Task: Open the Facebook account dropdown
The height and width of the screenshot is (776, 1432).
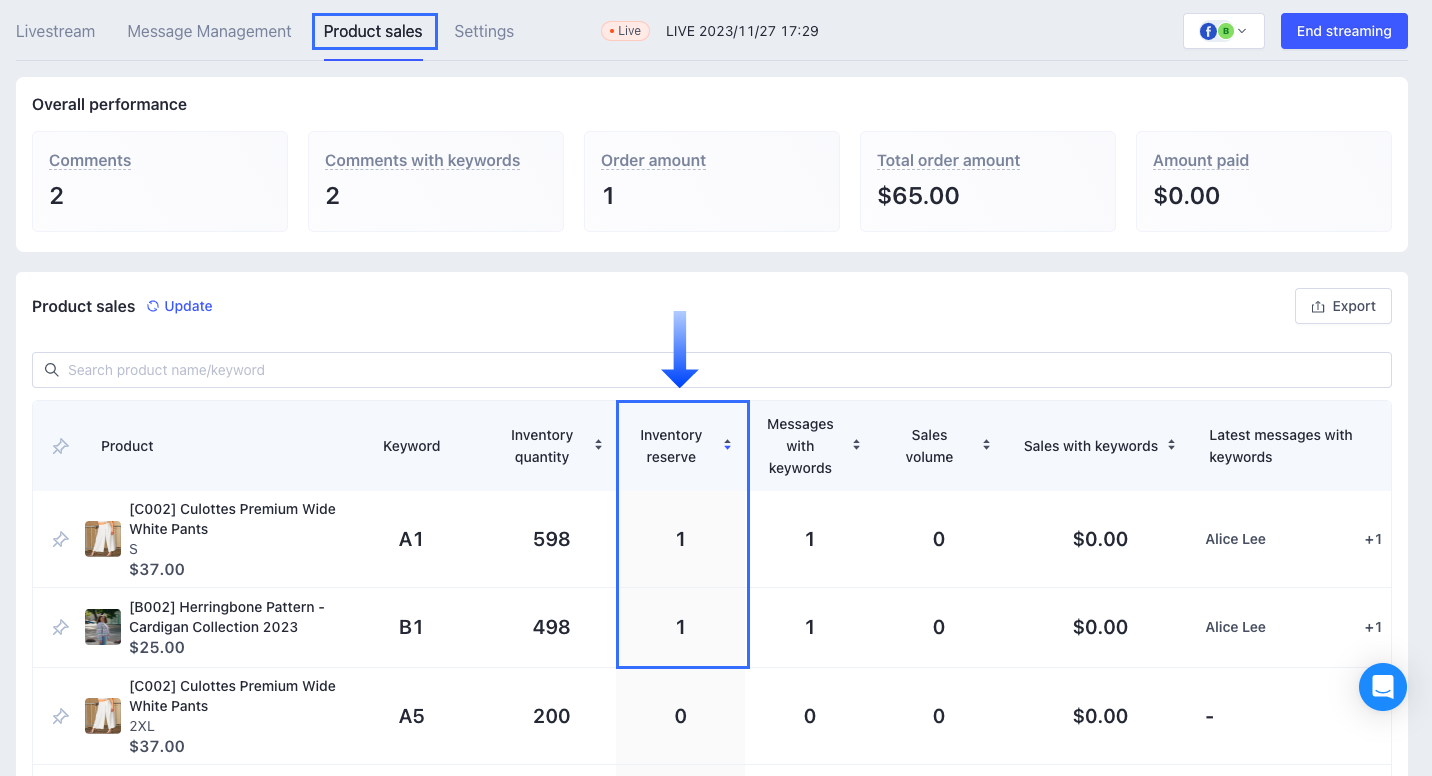Action: pos(1223,31)
